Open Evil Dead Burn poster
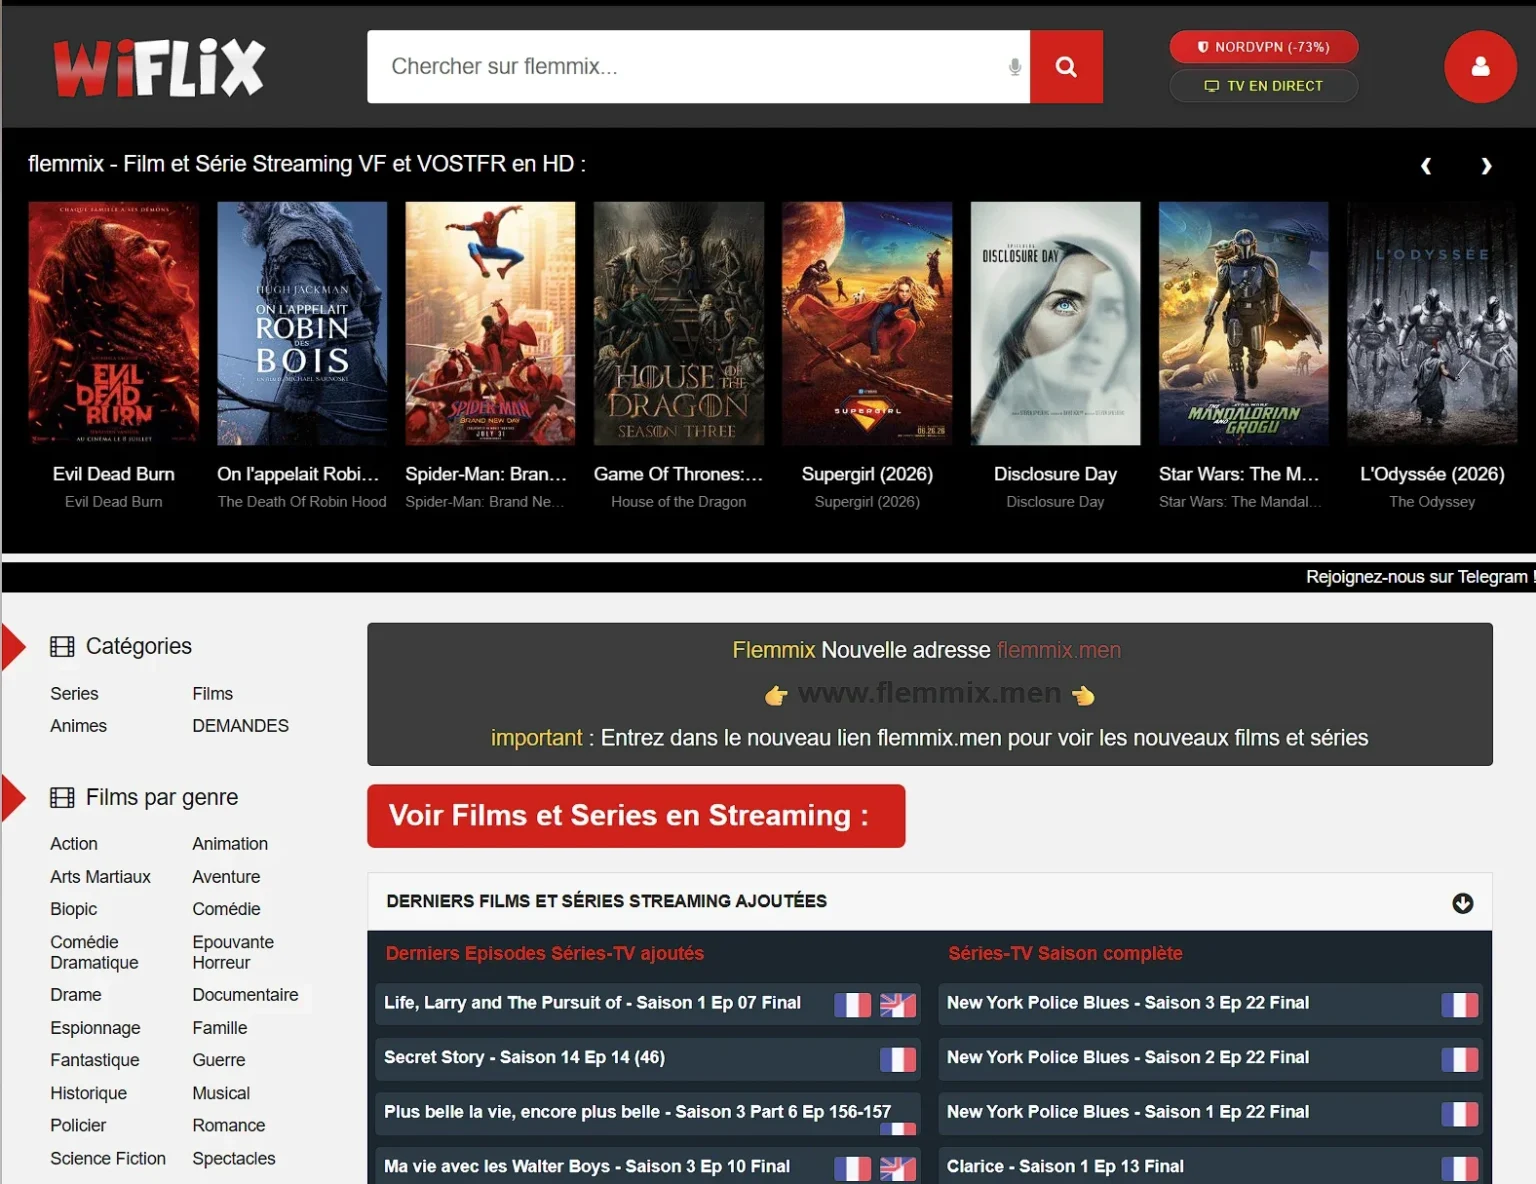The width and height of the screenshot is (1536, 1184). (x=114, y=323)
